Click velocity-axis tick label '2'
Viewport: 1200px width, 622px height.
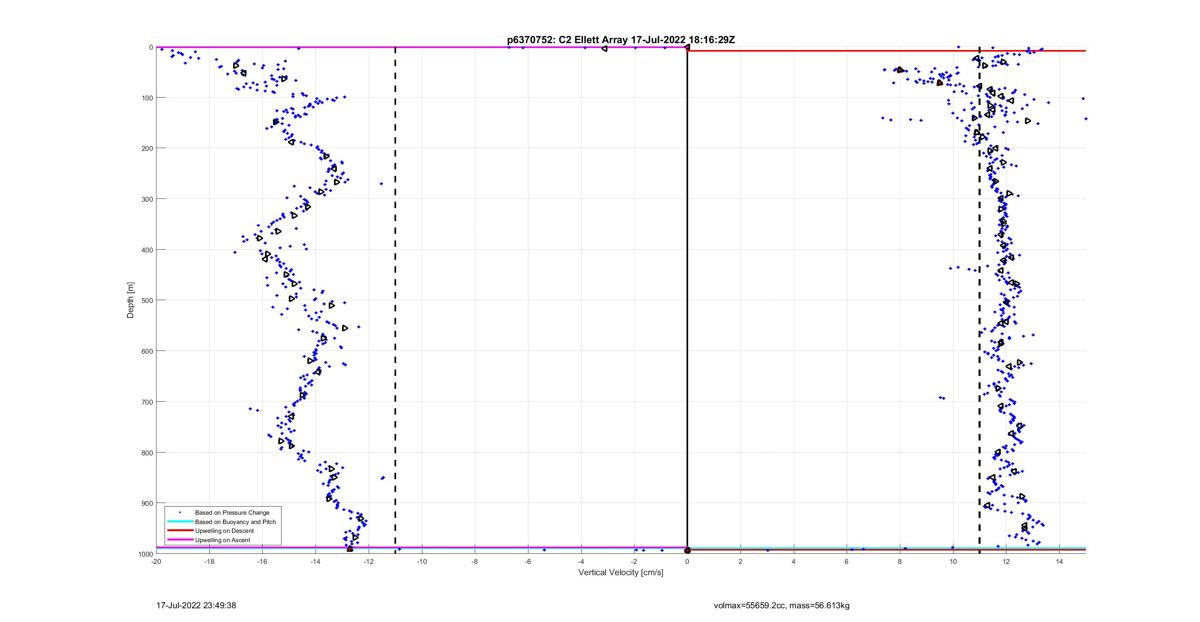click(x=740, y=562)
